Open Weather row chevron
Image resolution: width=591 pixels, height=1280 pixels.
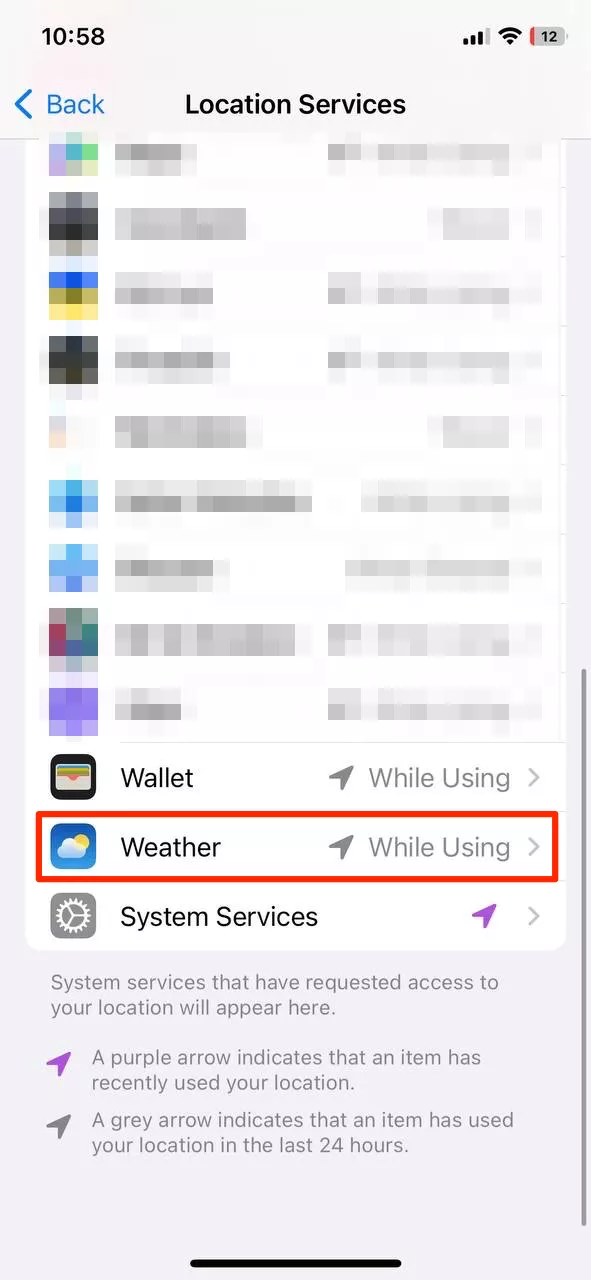click(x=534, y=847)
